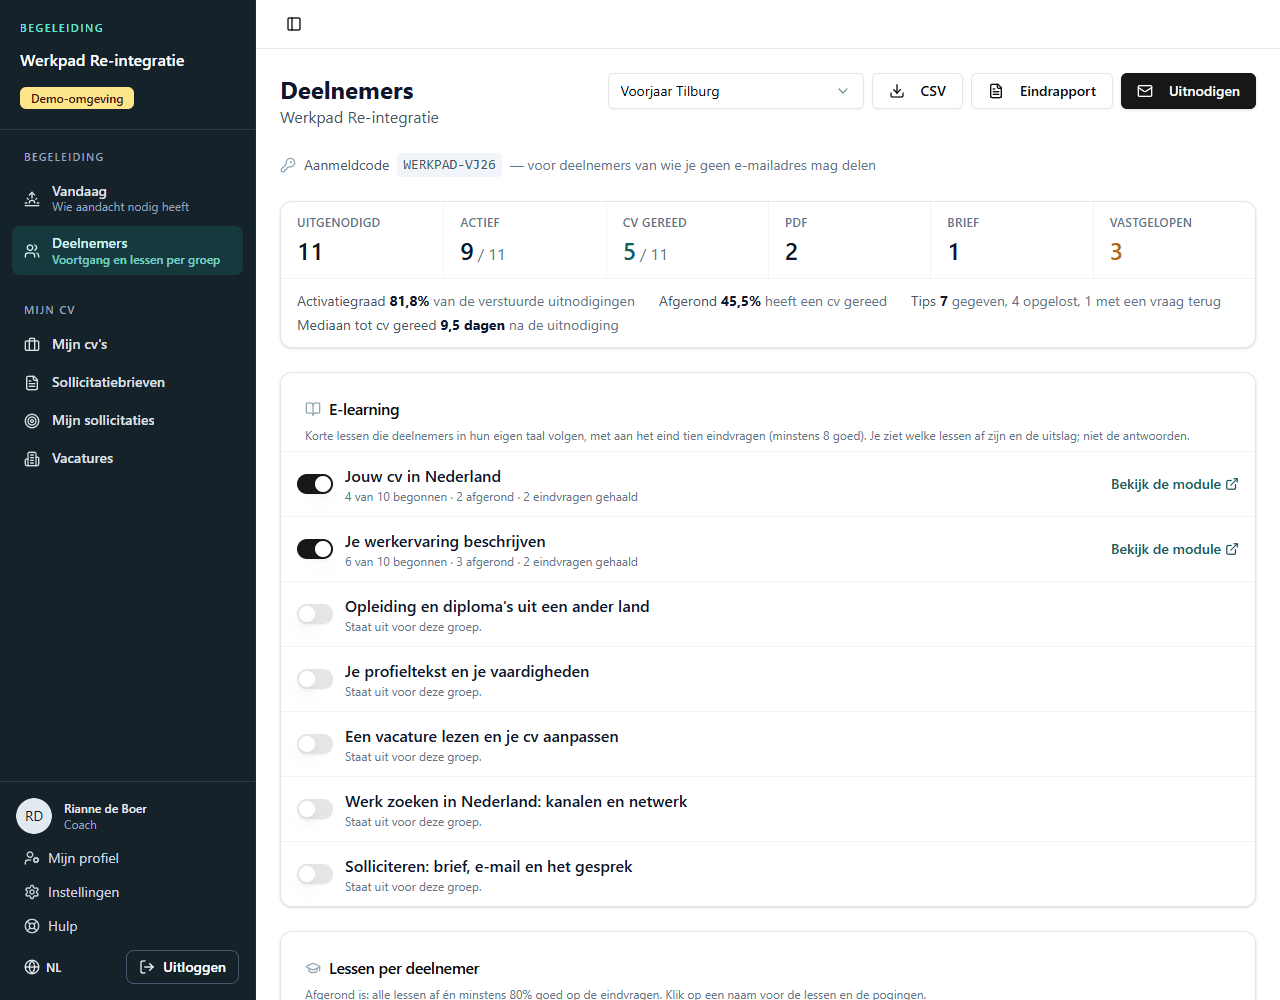Select Deelnemers in the sidebar
Image resolution: width=1280 pixels, height=1000 pixels.
tap(127, 250)
